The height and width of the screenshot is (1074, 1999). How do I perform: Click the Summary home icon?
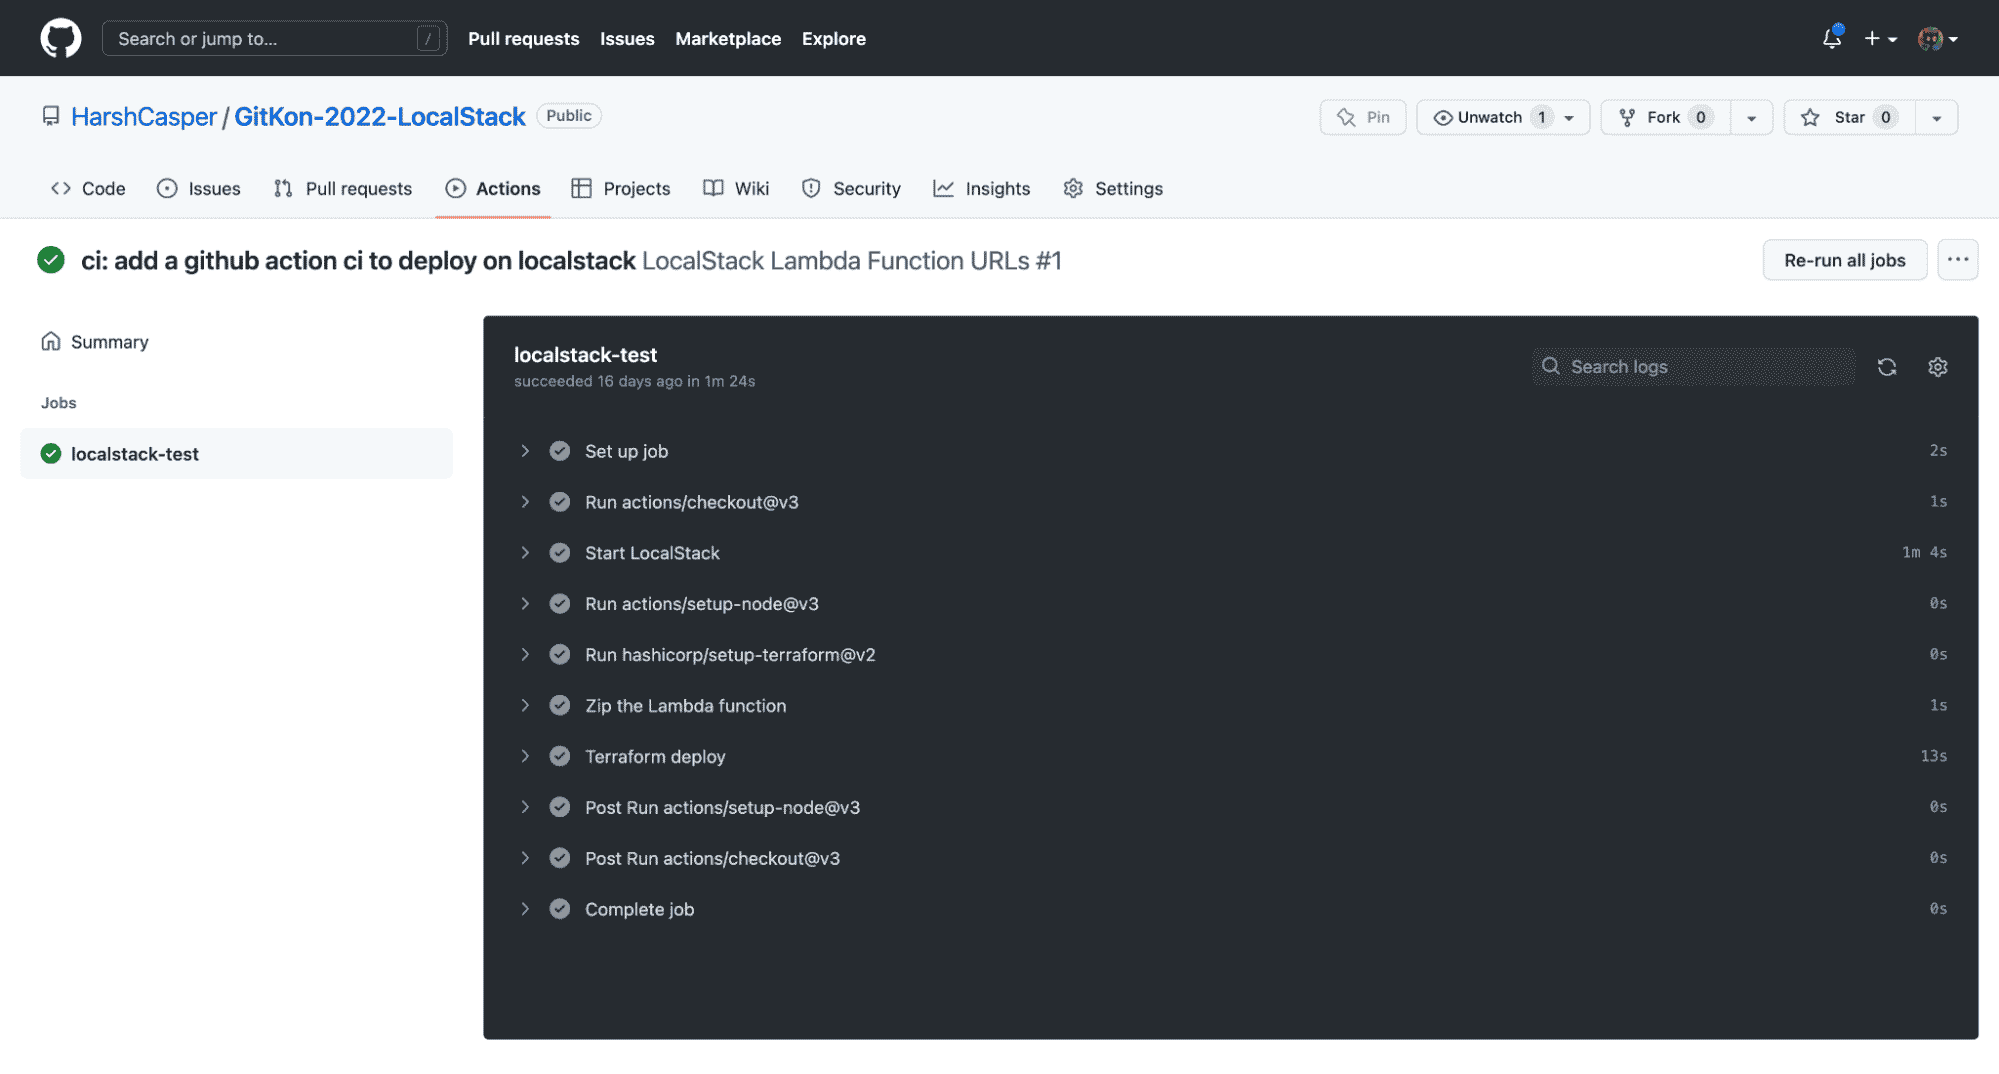click(x=51, y=341)
